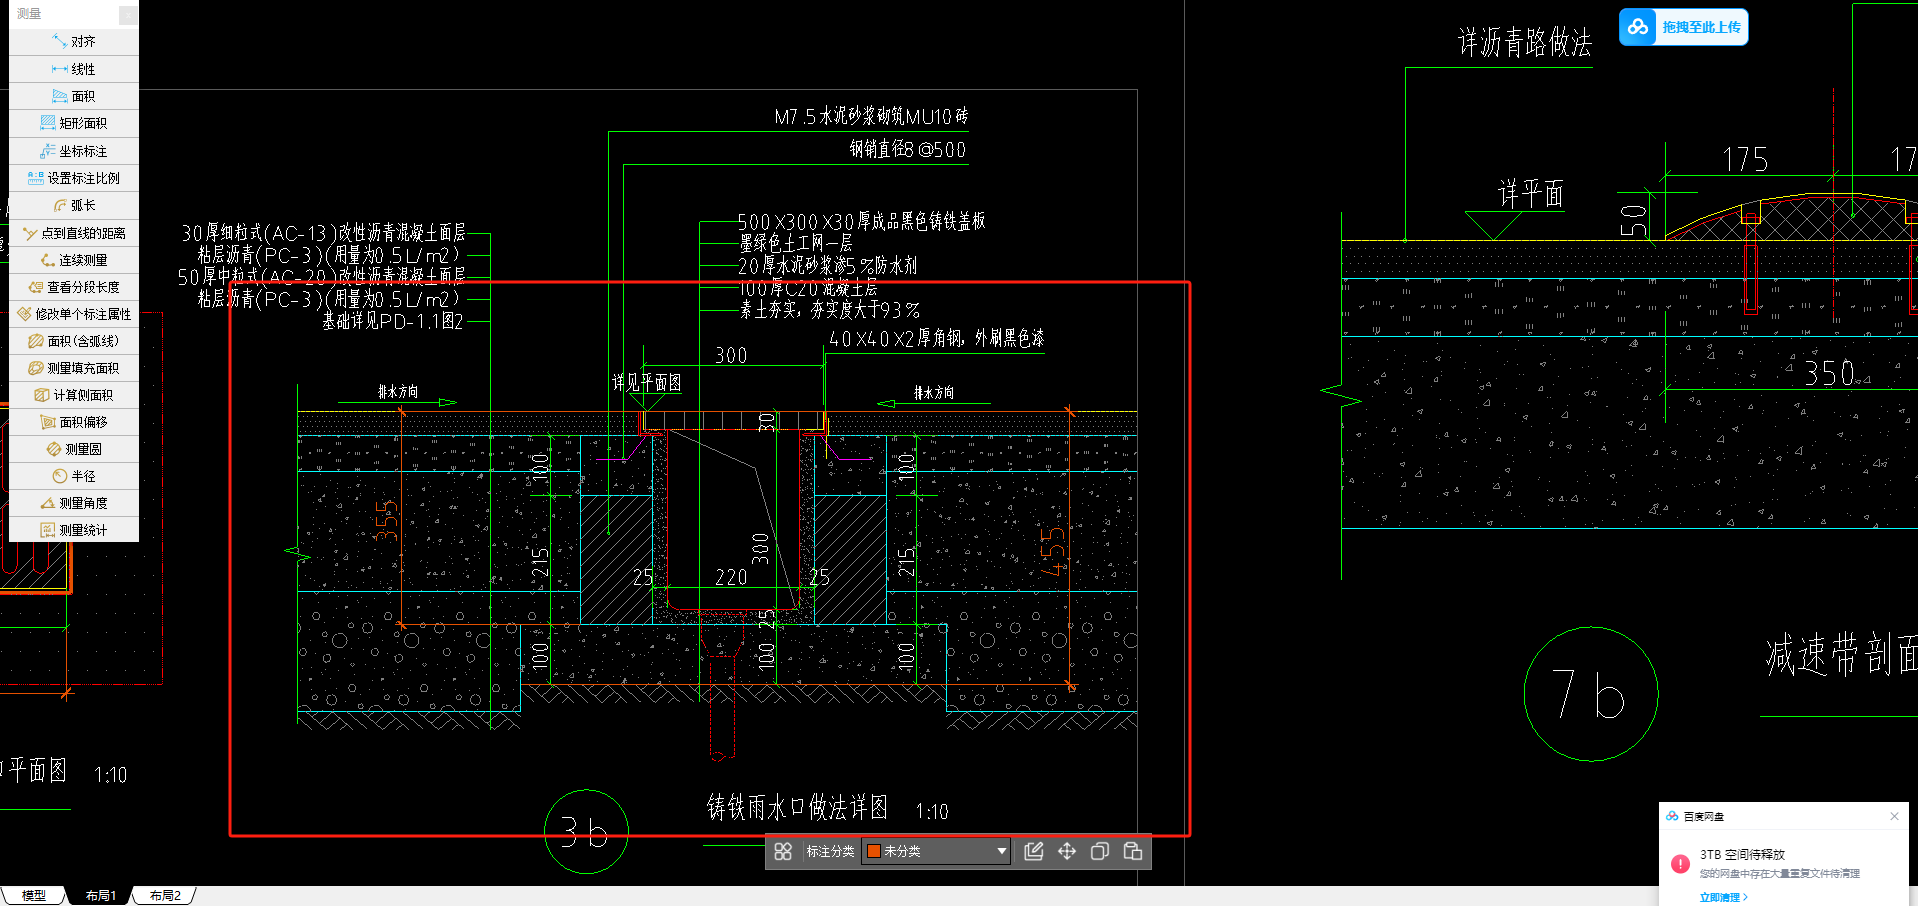Click the 40X40X2厚角钢 annotation text
This screenshot has height=906, width=1918.
936,339
